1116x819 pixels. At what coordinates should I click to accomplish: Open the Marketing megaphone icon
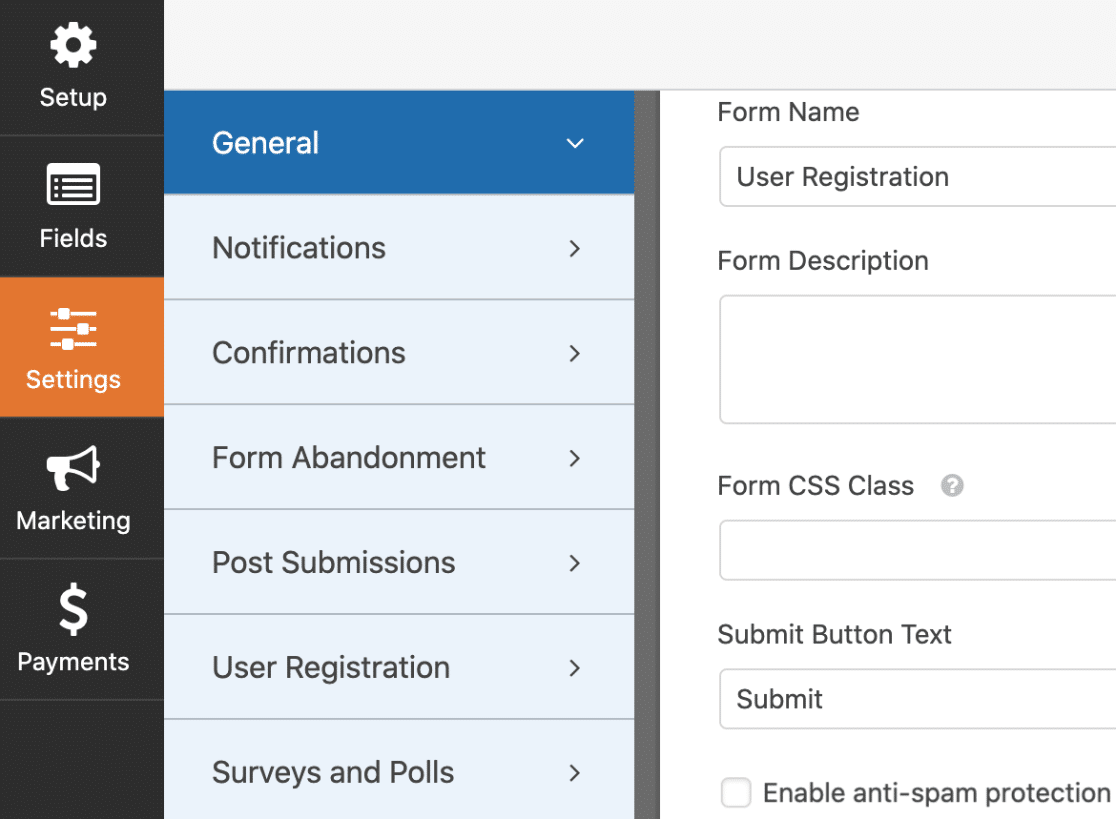tap(73, 467)
